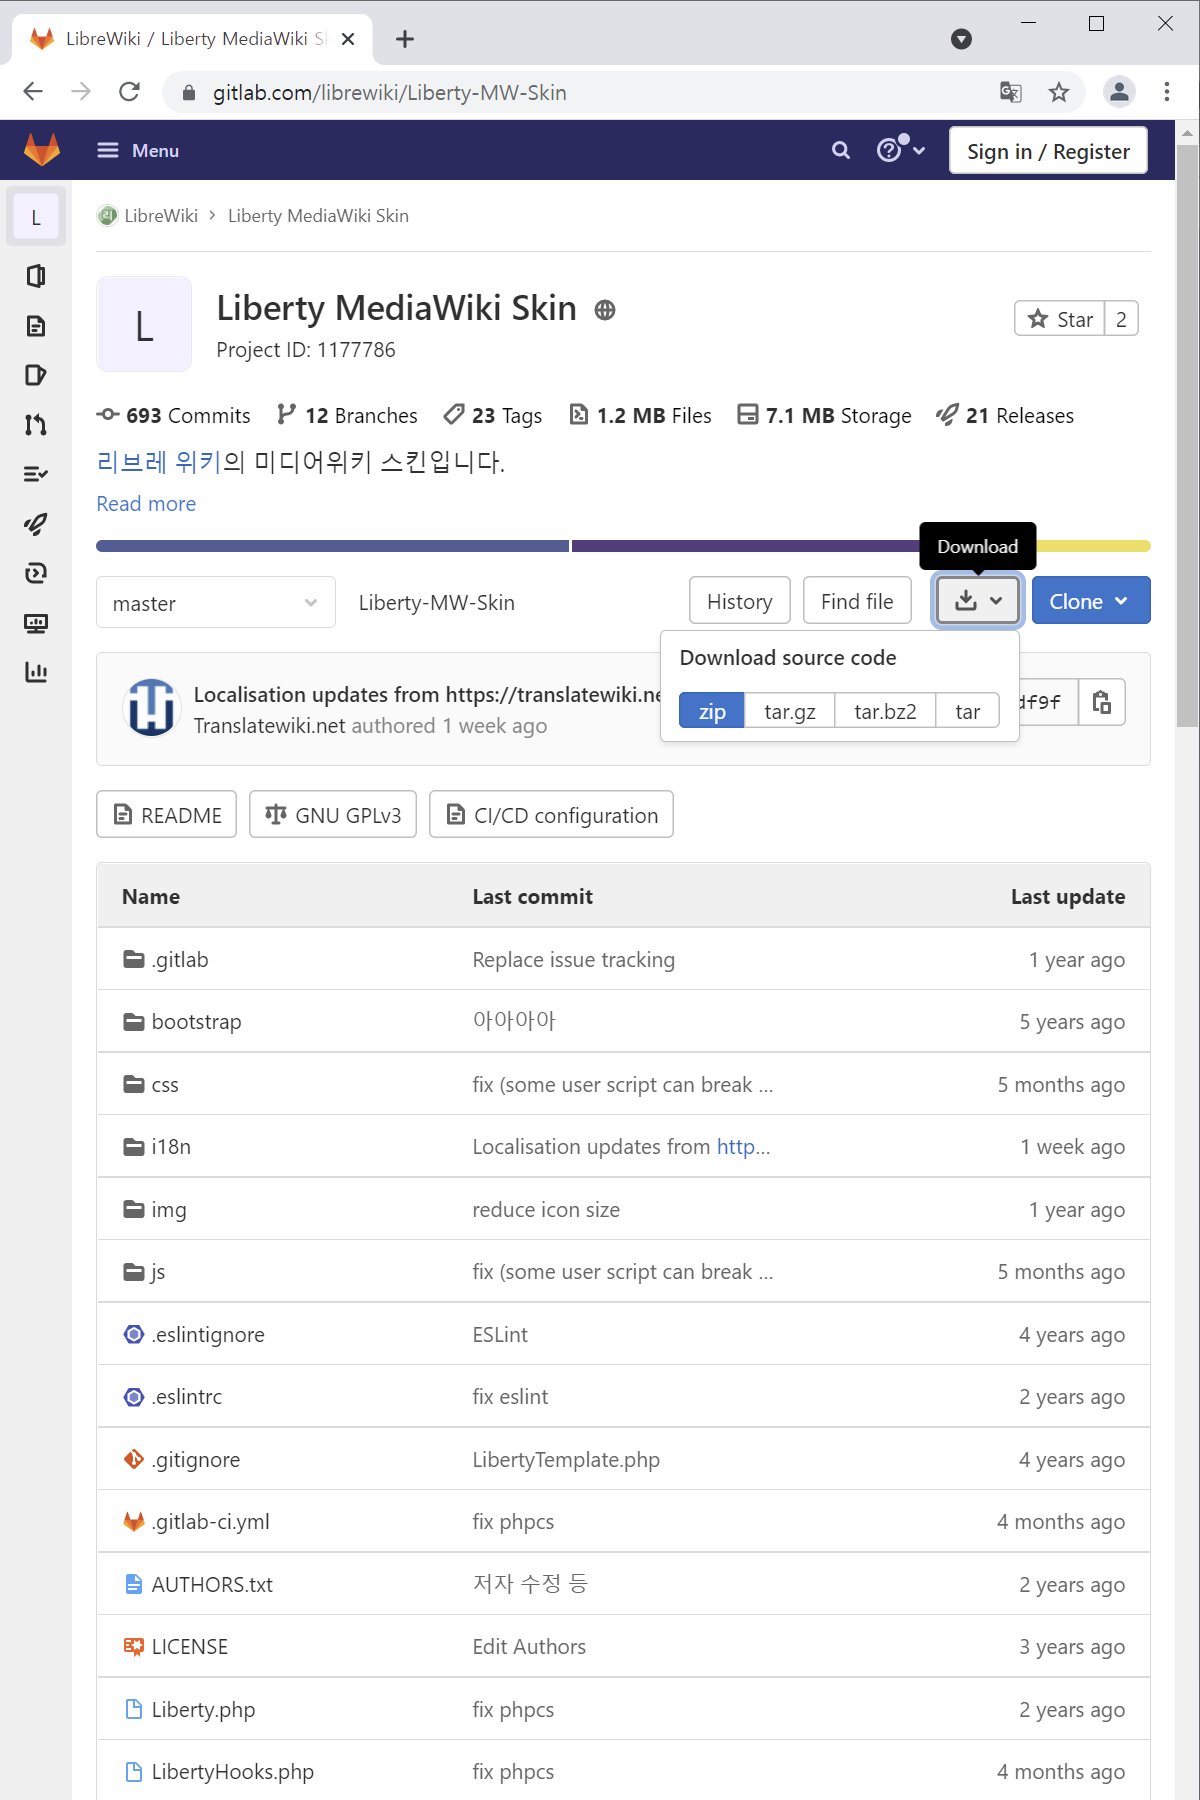
Task: Open Repository sidebar icon
Action: [x=36, y=326]
